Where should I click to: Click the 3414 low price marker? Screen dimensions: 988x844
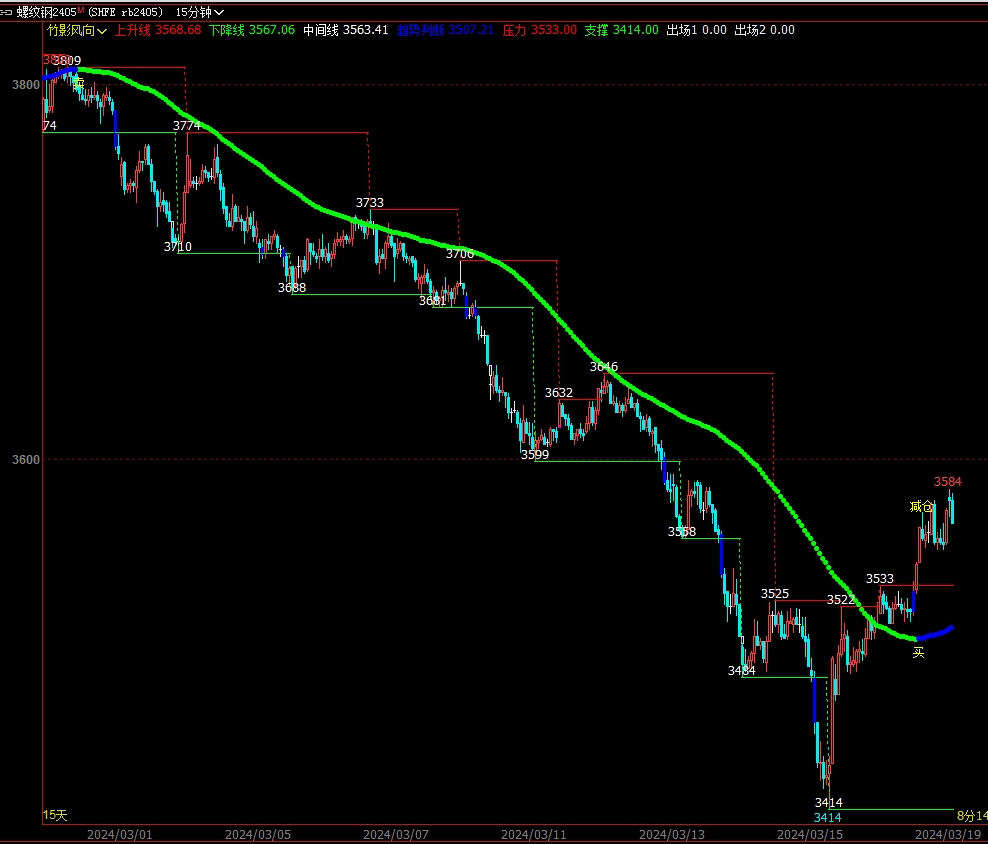[828, 803]
